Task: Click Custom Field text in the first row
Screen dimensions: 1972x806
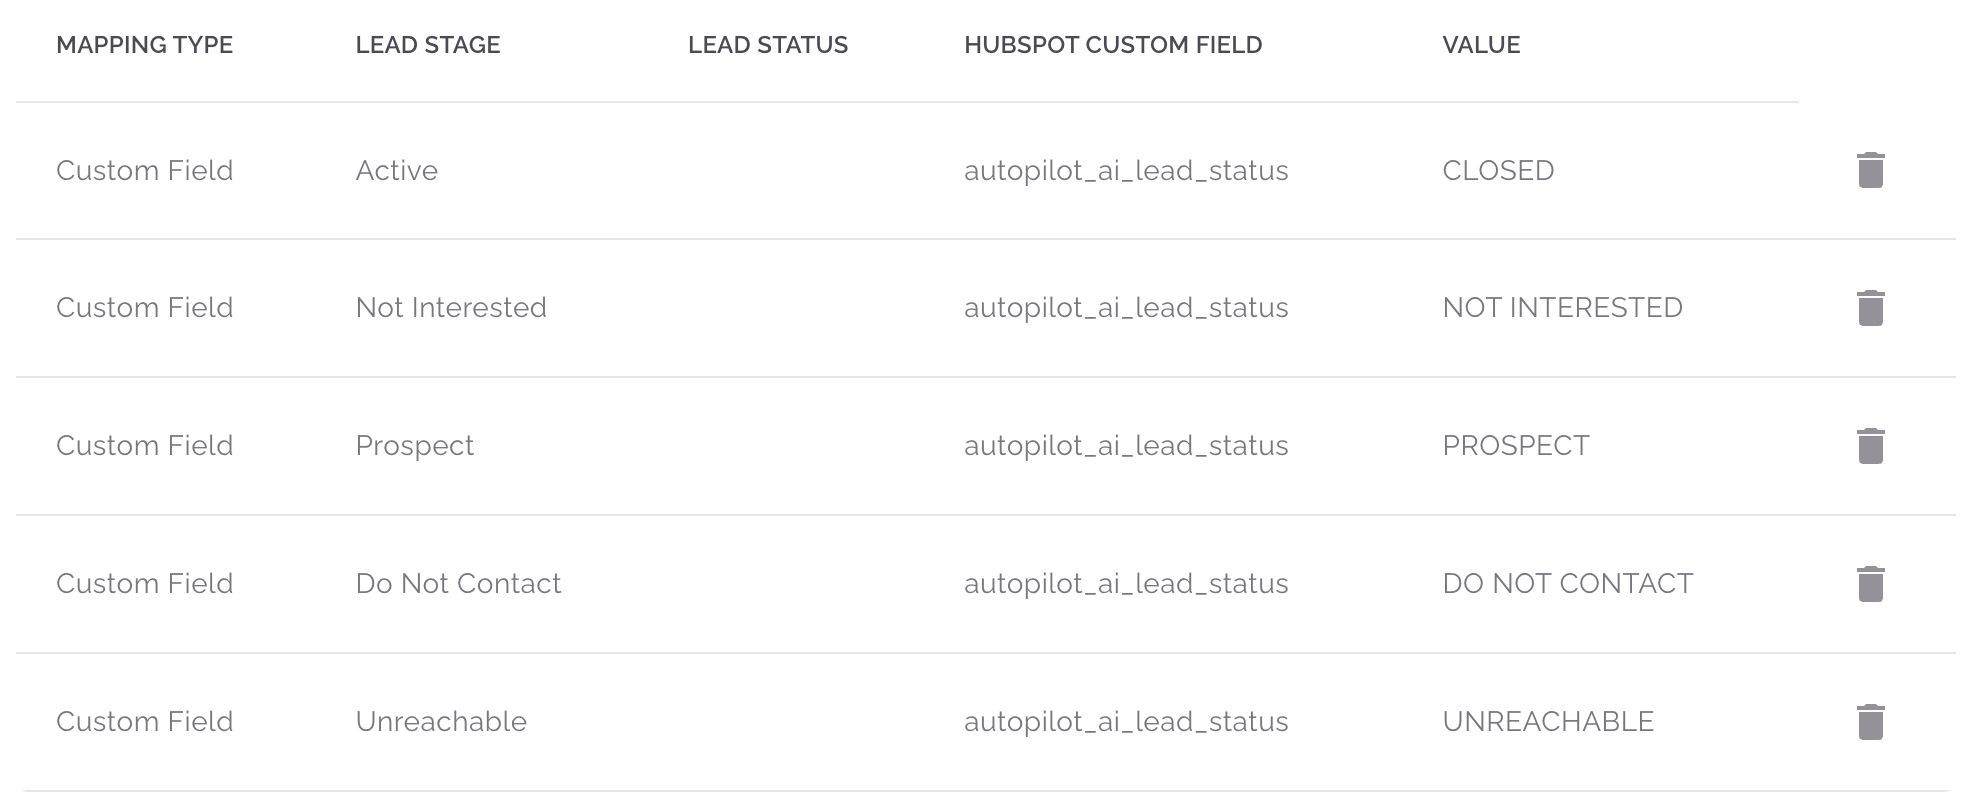Action: coord(145,170)
